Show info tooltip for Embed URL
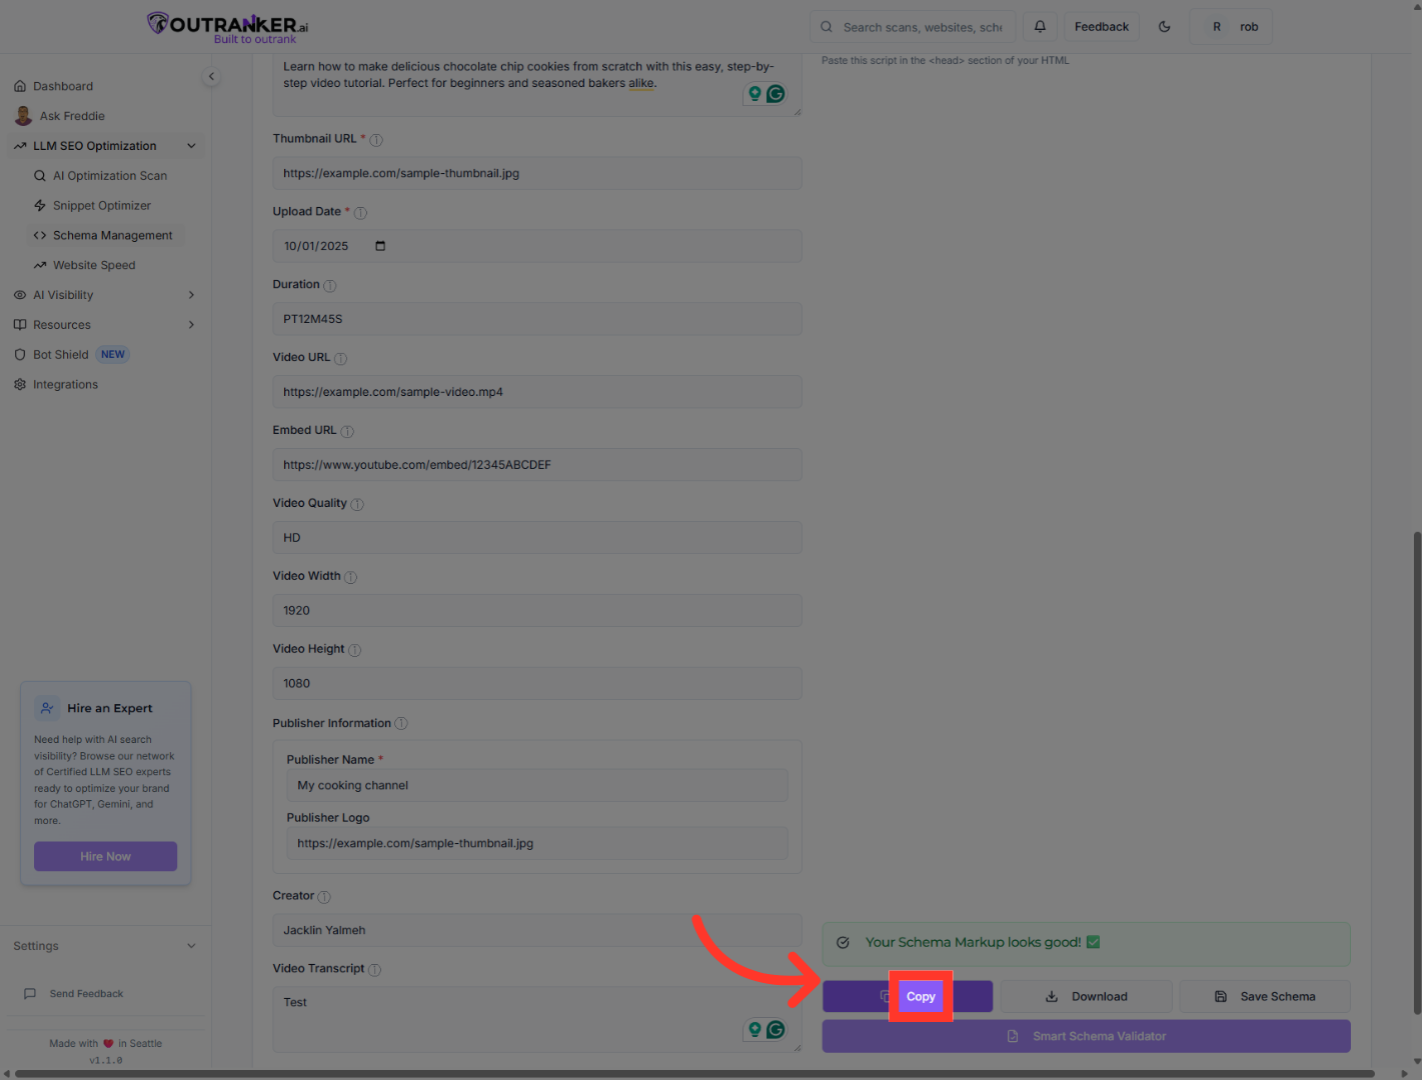This screenshot has width=1422, height=1080. tap(347, 432)
